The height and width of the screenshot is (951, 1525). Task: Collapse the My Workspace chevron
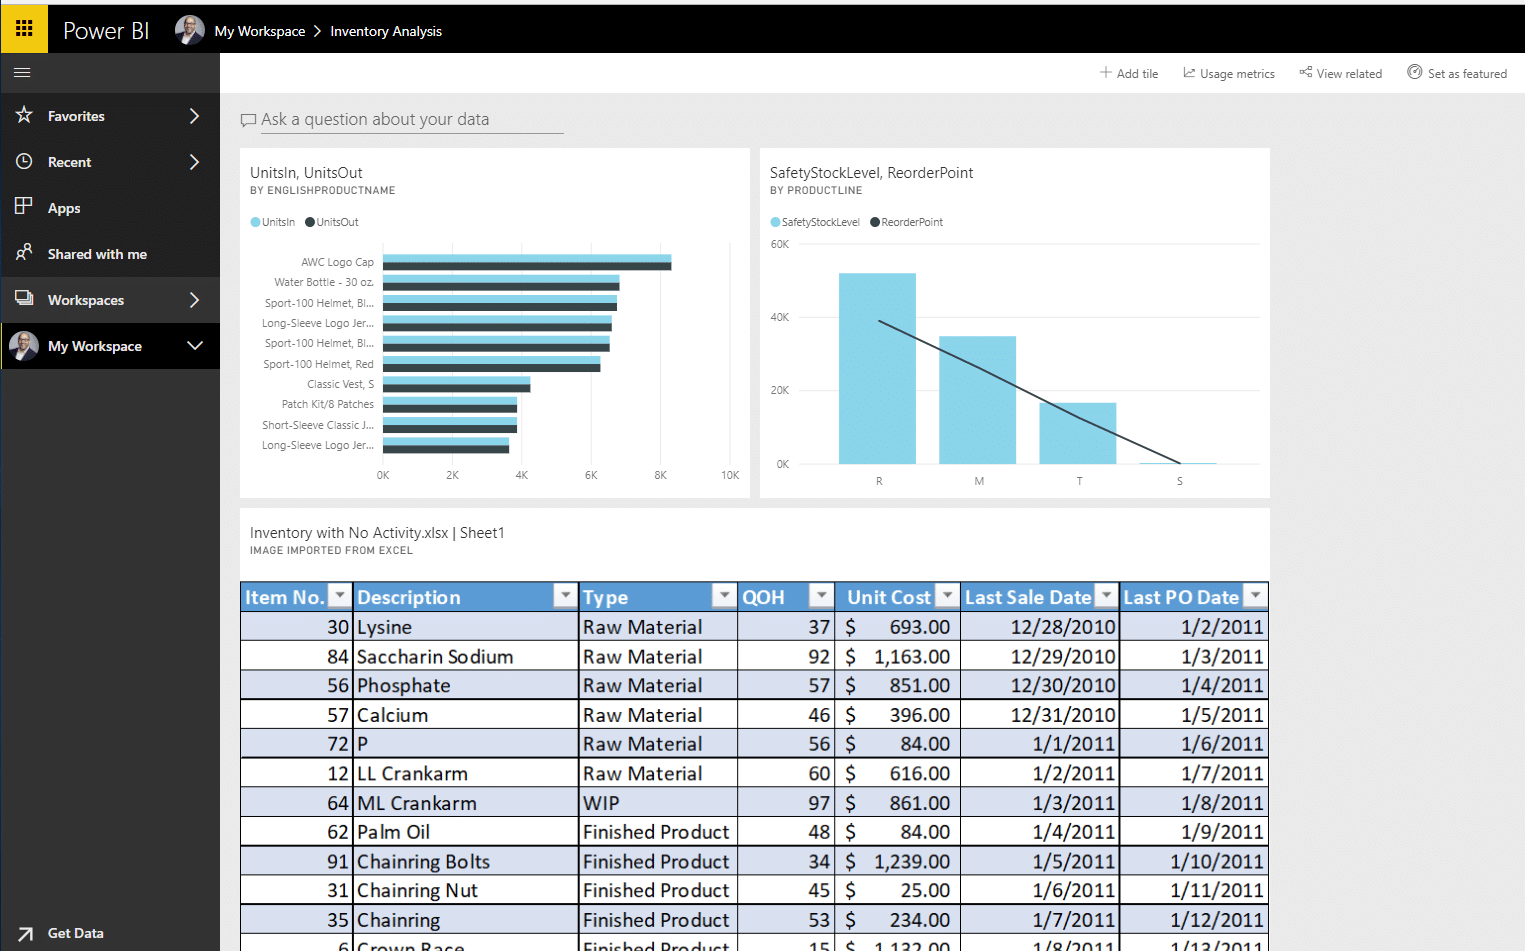point(194,346)
